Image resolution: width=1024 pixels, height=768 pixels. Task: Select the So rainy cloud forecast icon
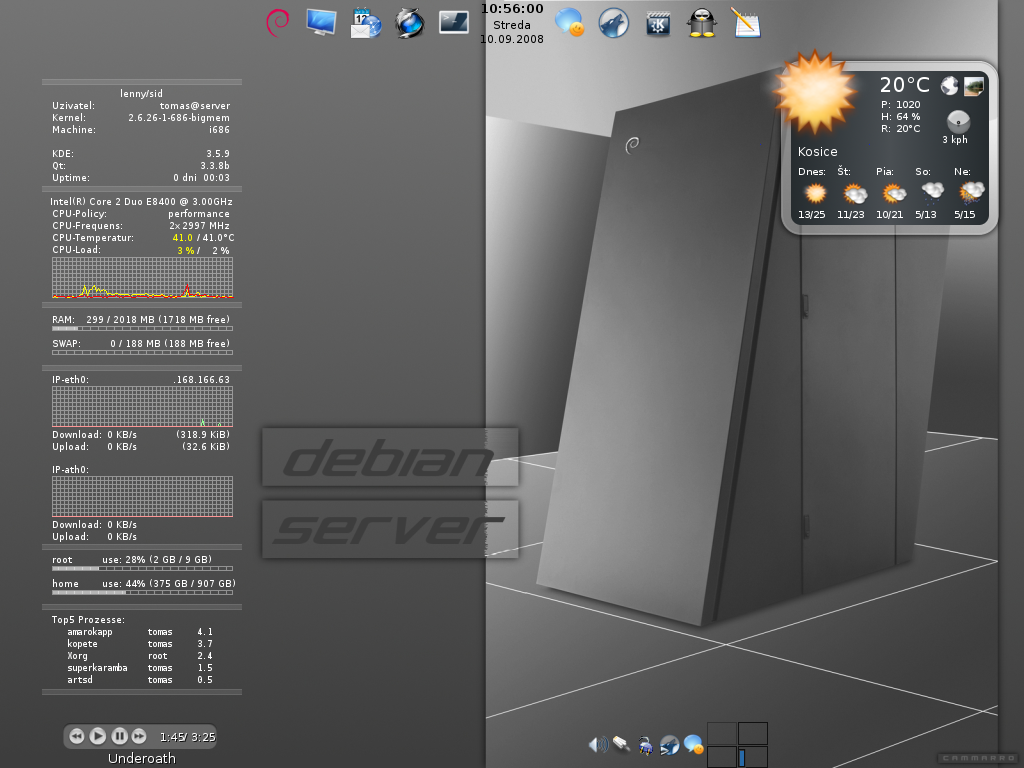point(932,193)
